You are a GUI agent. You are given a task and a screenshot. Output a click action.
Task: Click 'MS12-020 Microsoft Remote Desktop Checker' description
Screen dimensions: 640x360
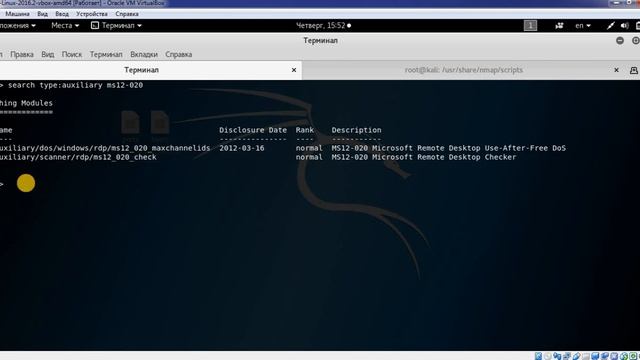424,157
